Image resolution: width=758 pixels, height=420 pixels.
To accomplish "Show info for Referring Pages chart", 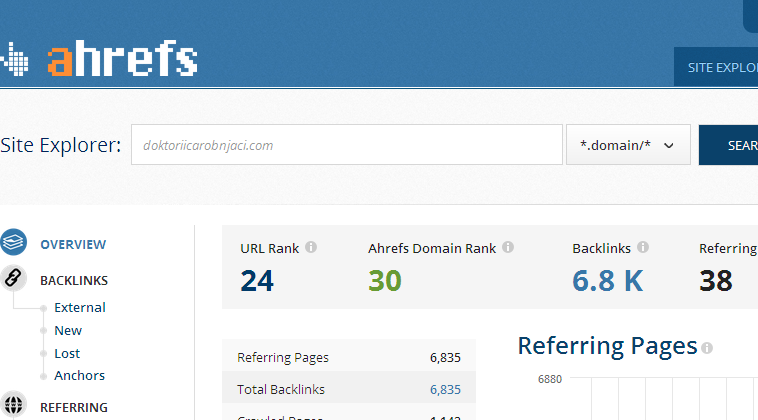I will (707, 348).
